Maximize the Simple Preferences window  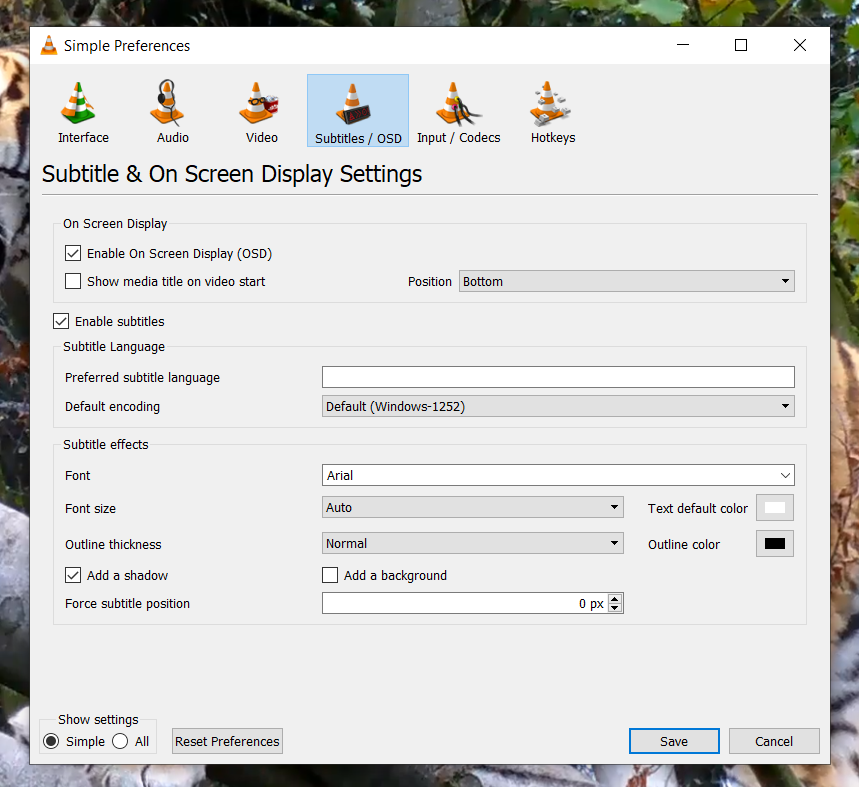tap(741, 45)
